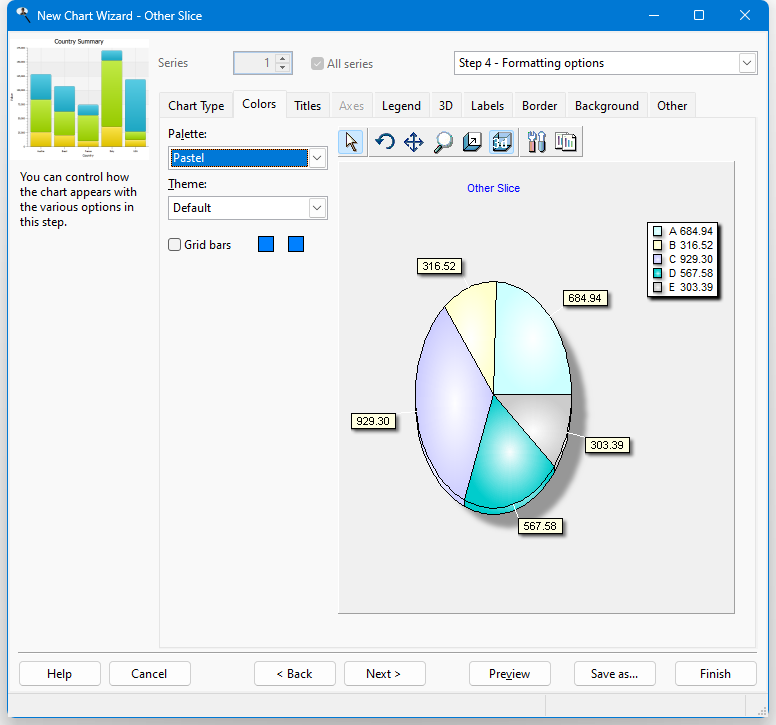The width and height of the screenshot is (776, 725).
Task: Enable the Grid bars checkbox
Action: click(174, 244)
